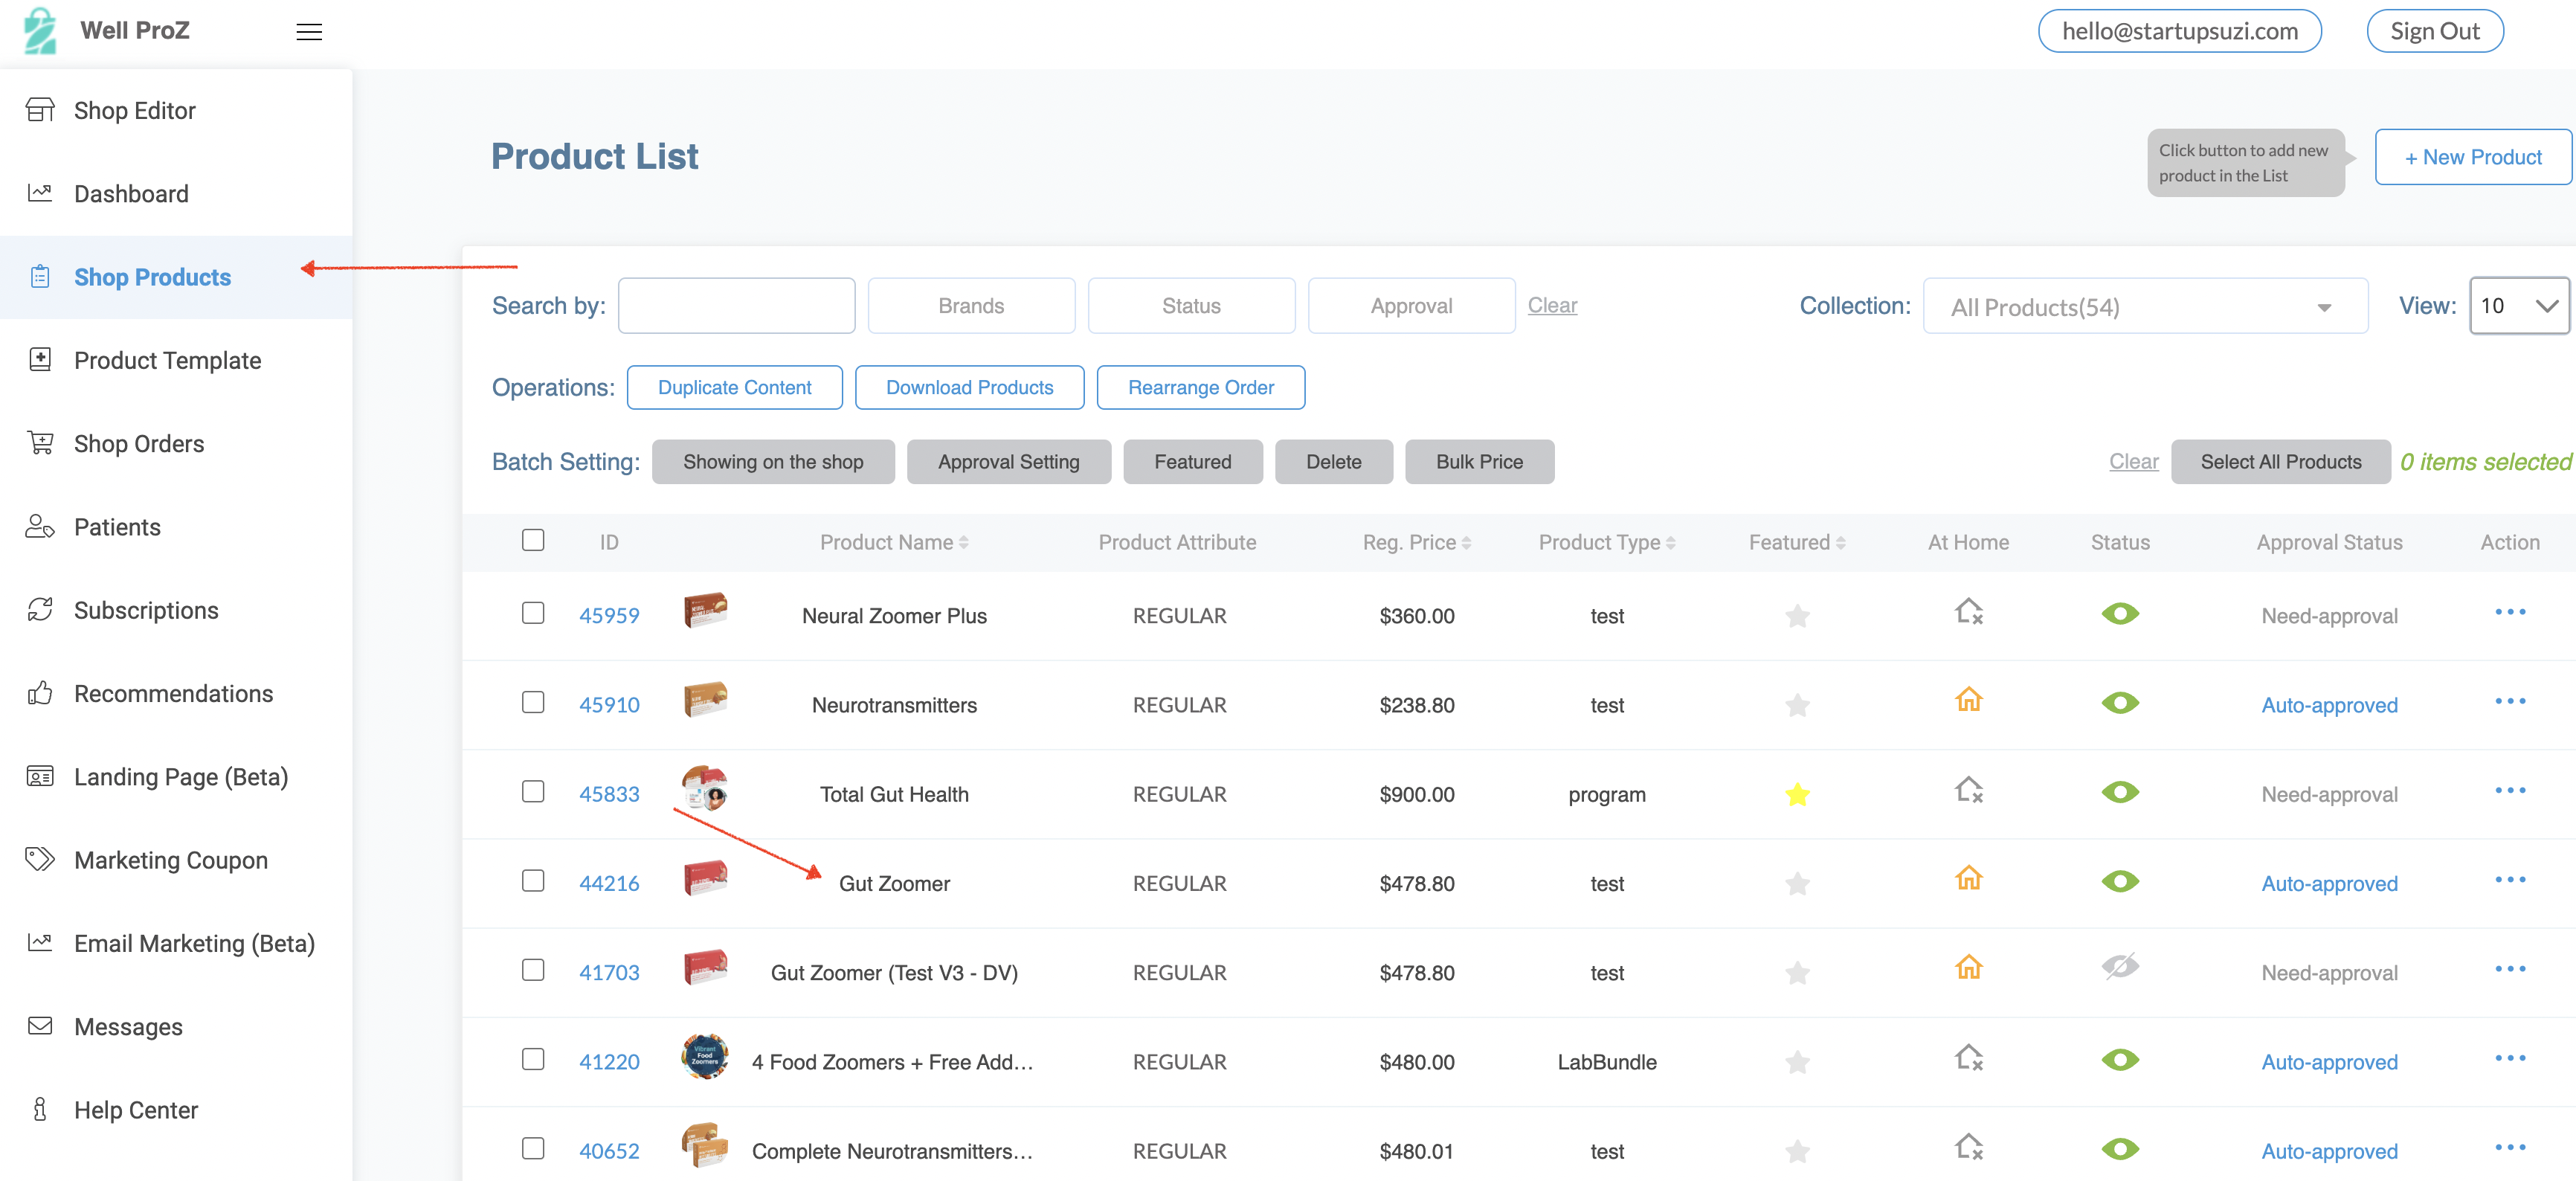Open the Approval filter dropdown
The height and width of the screenshot is (1181, 2576).
click(x=1411, y=306)
